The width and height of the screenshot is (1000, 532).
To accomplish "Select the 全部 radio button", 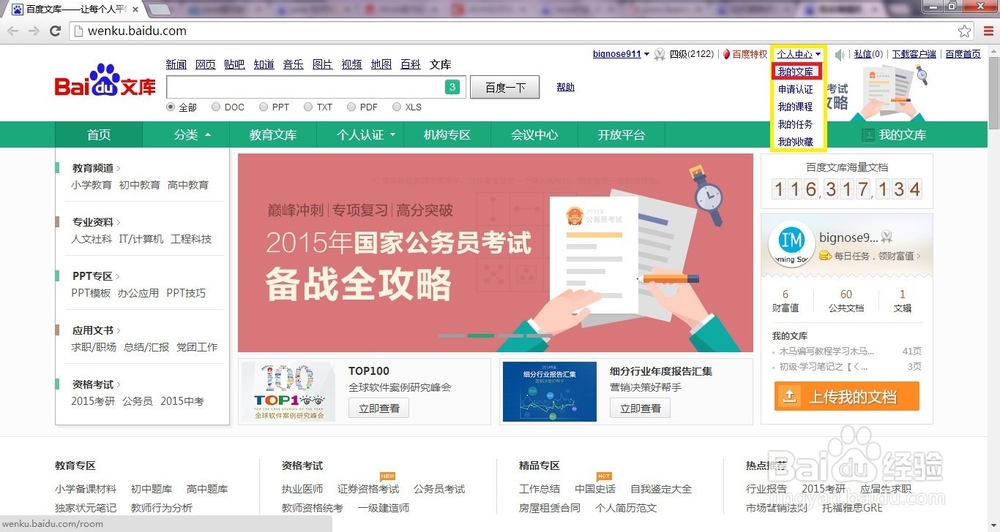I will (170, 107).
